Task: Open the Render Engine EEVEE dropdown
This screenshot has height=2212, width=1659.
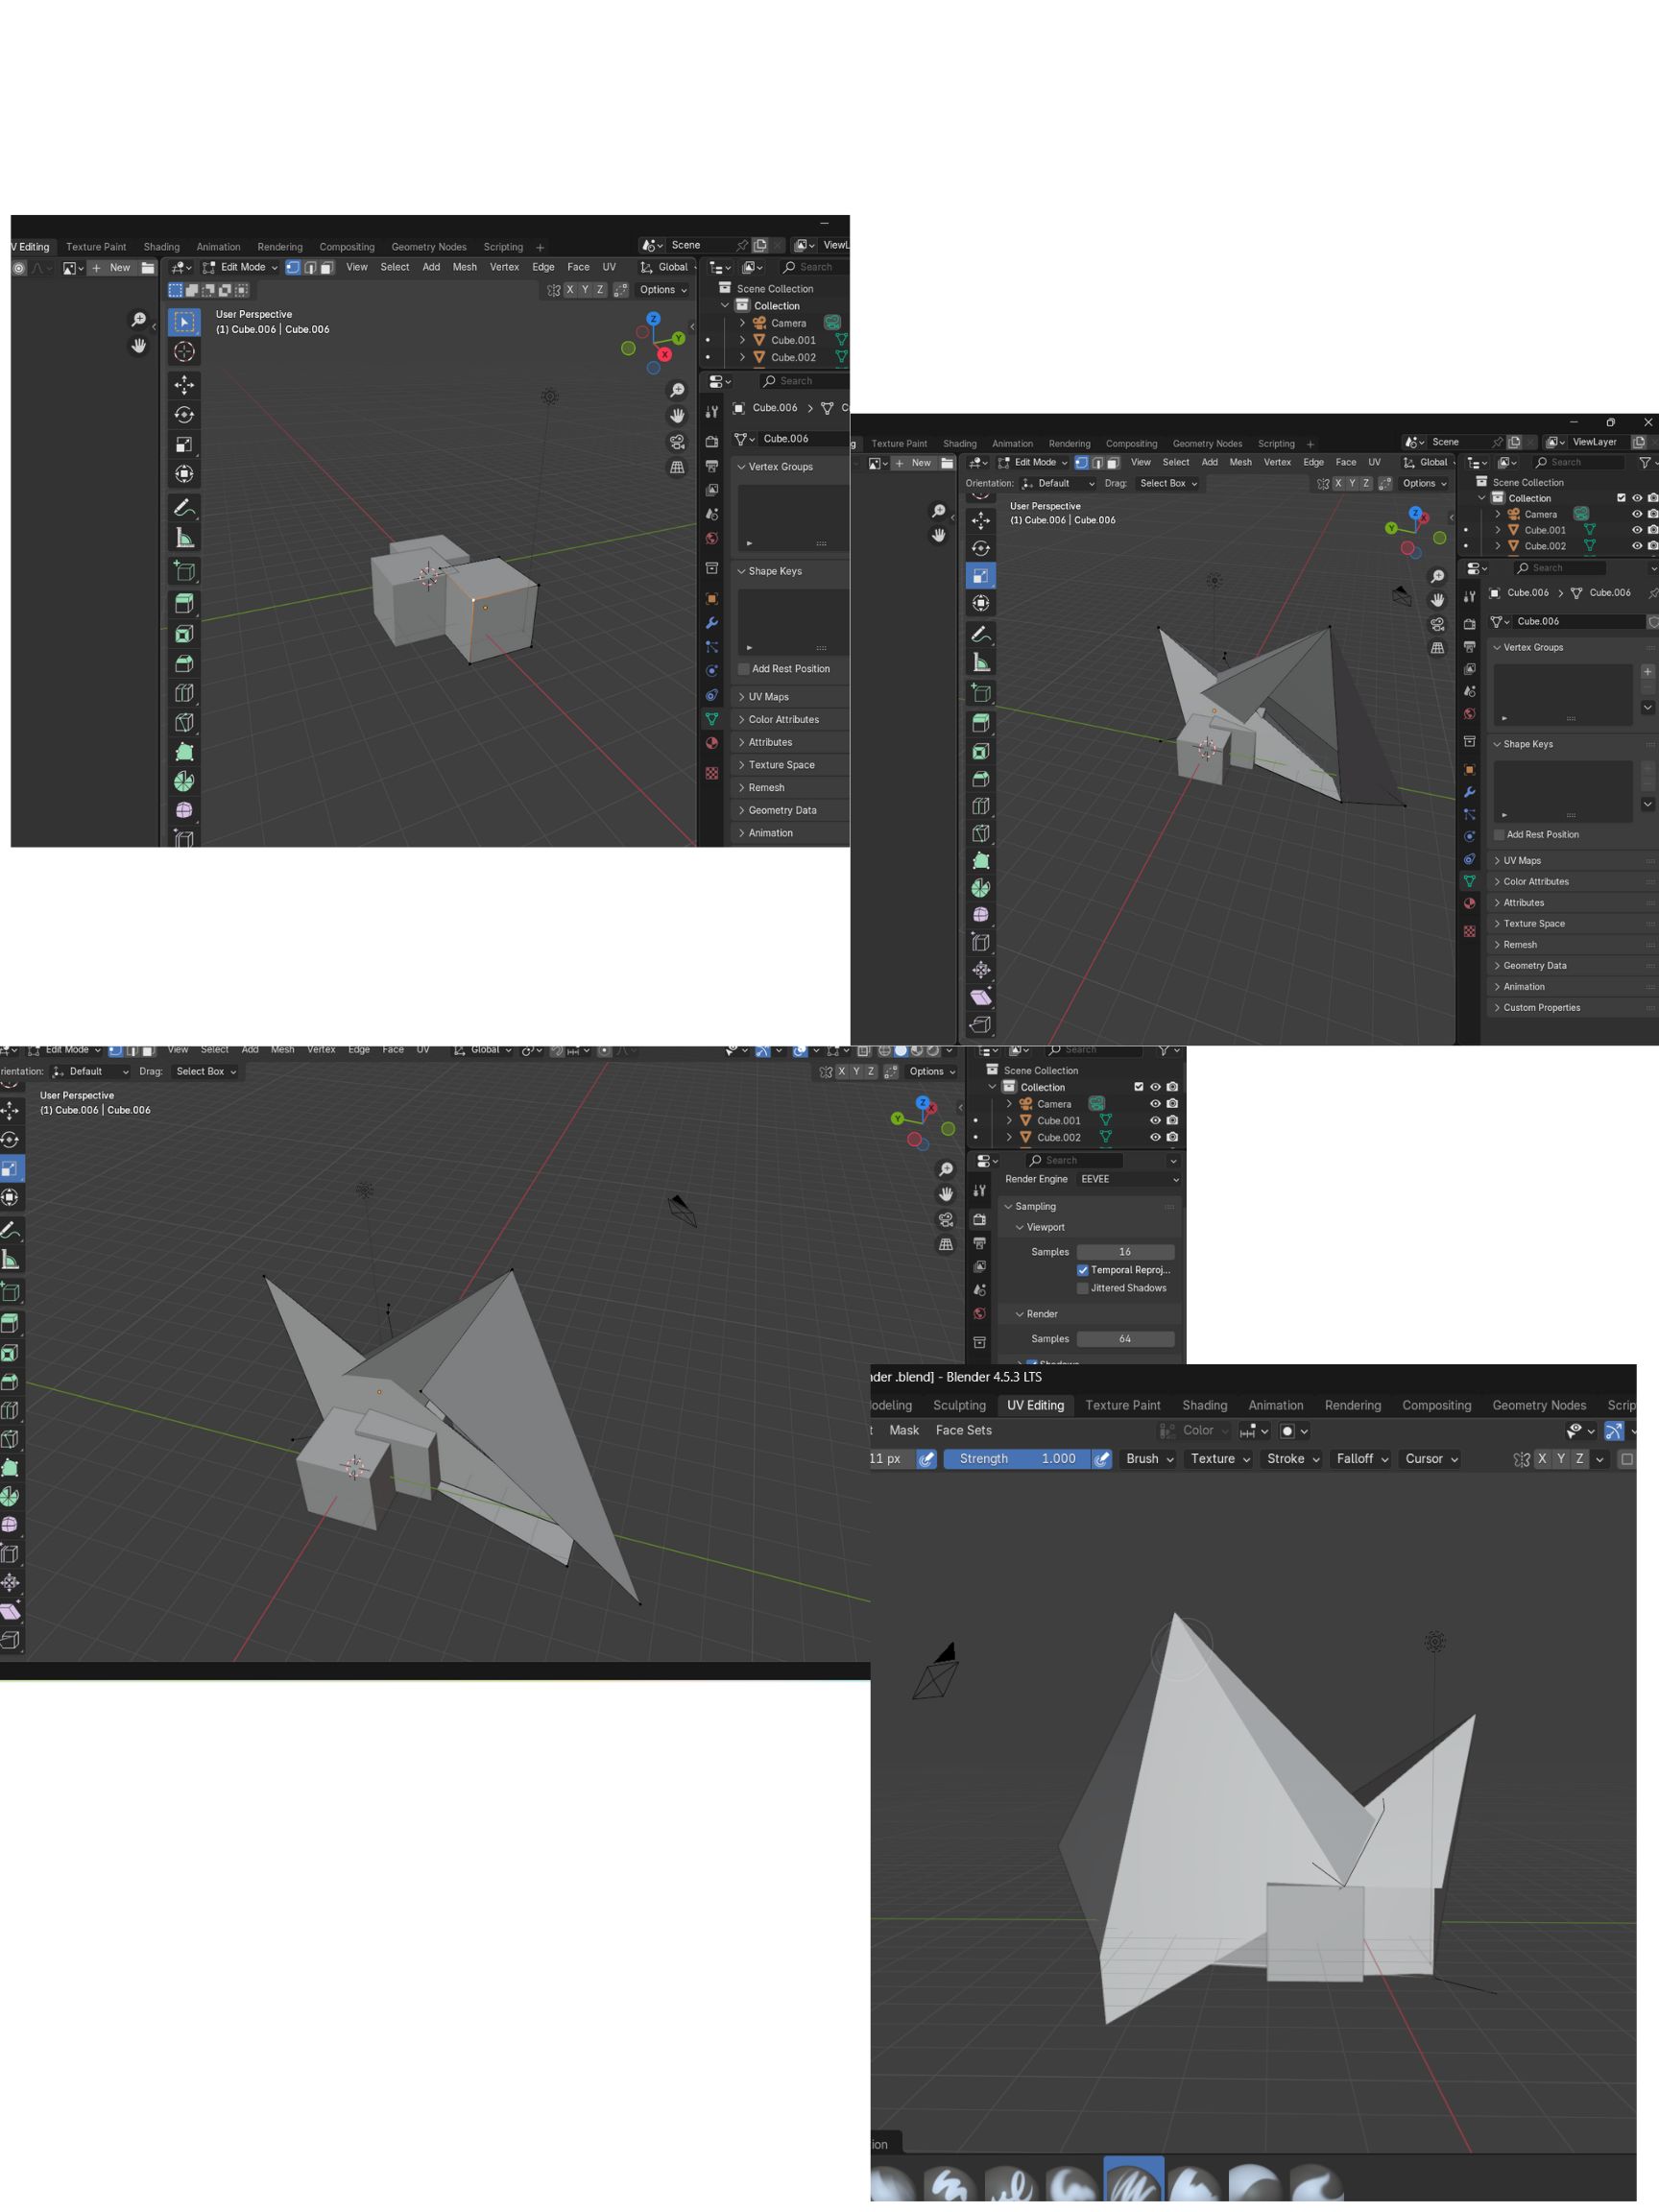Action: 1127,1179
